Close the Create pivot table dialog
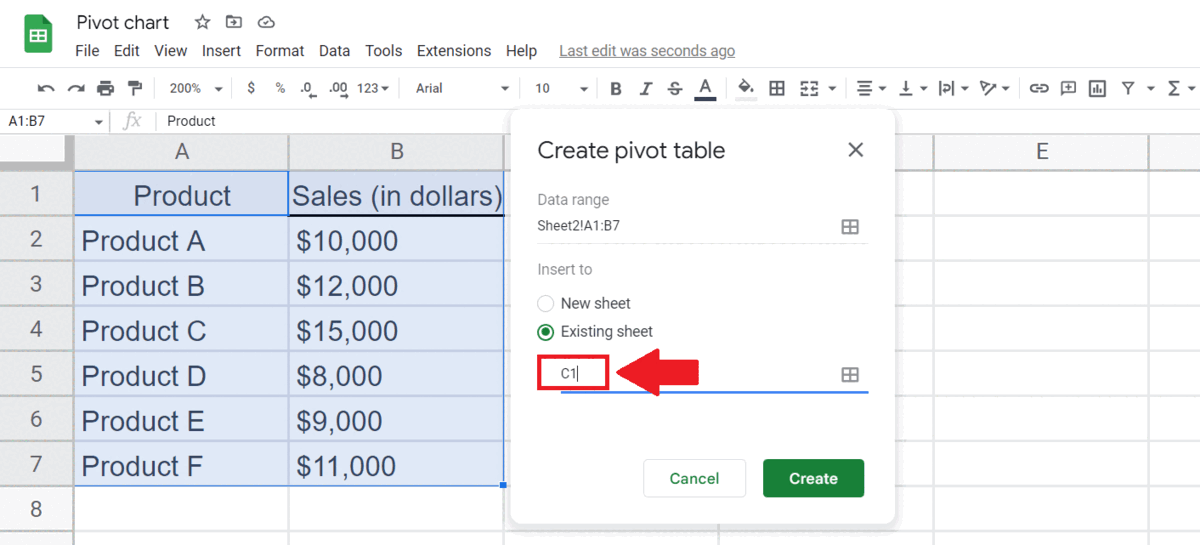The height and width of the screenshot is (545, 1200). click(x=855, y=150)
